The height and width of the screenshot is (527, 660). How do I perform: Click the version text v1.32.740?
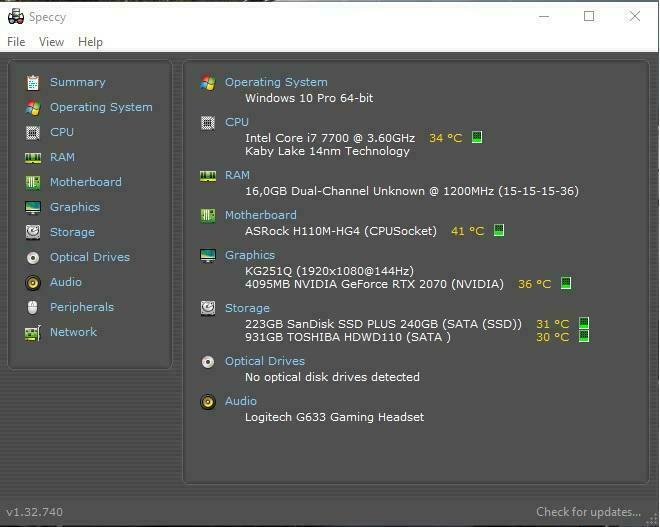[x=35, y=512]
